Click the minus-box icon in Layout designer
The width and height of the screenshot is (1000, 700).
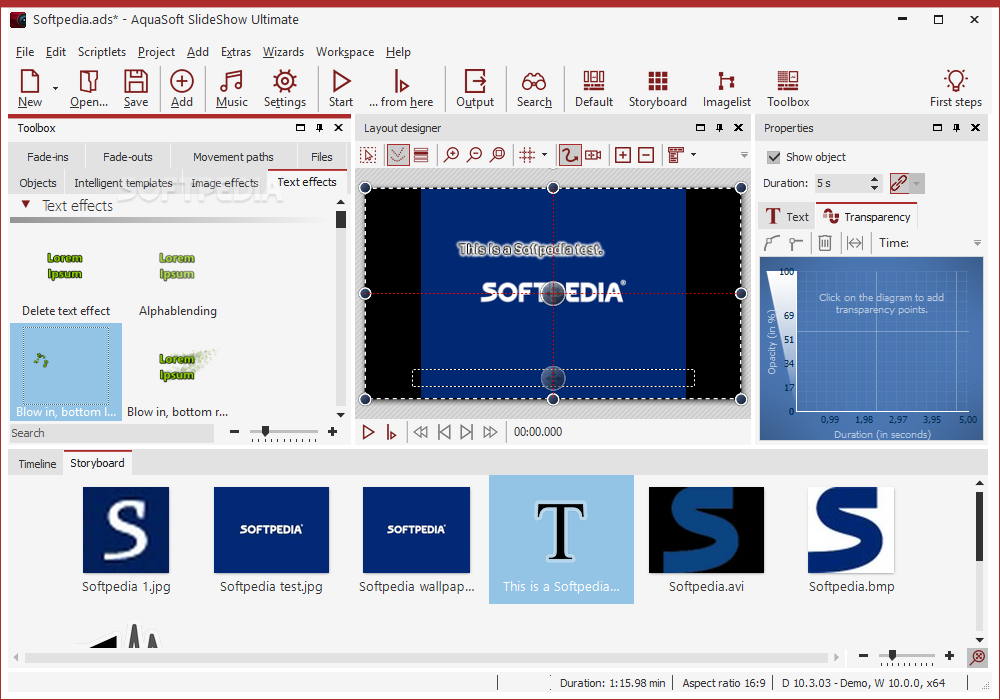pyautogui.click(x=646, y=155)
